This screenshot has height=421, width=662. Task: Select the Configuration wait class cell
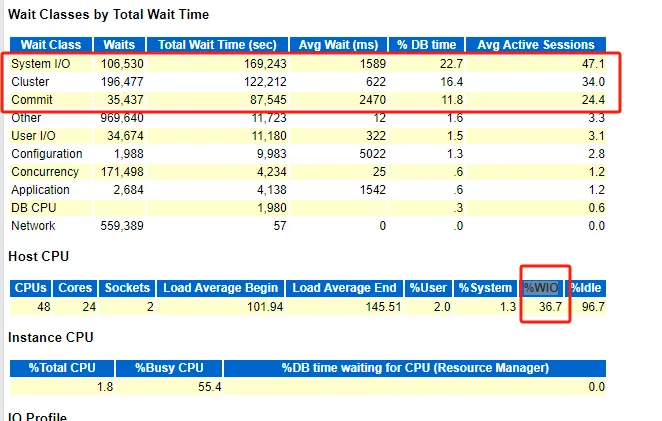tap(47, 154)
